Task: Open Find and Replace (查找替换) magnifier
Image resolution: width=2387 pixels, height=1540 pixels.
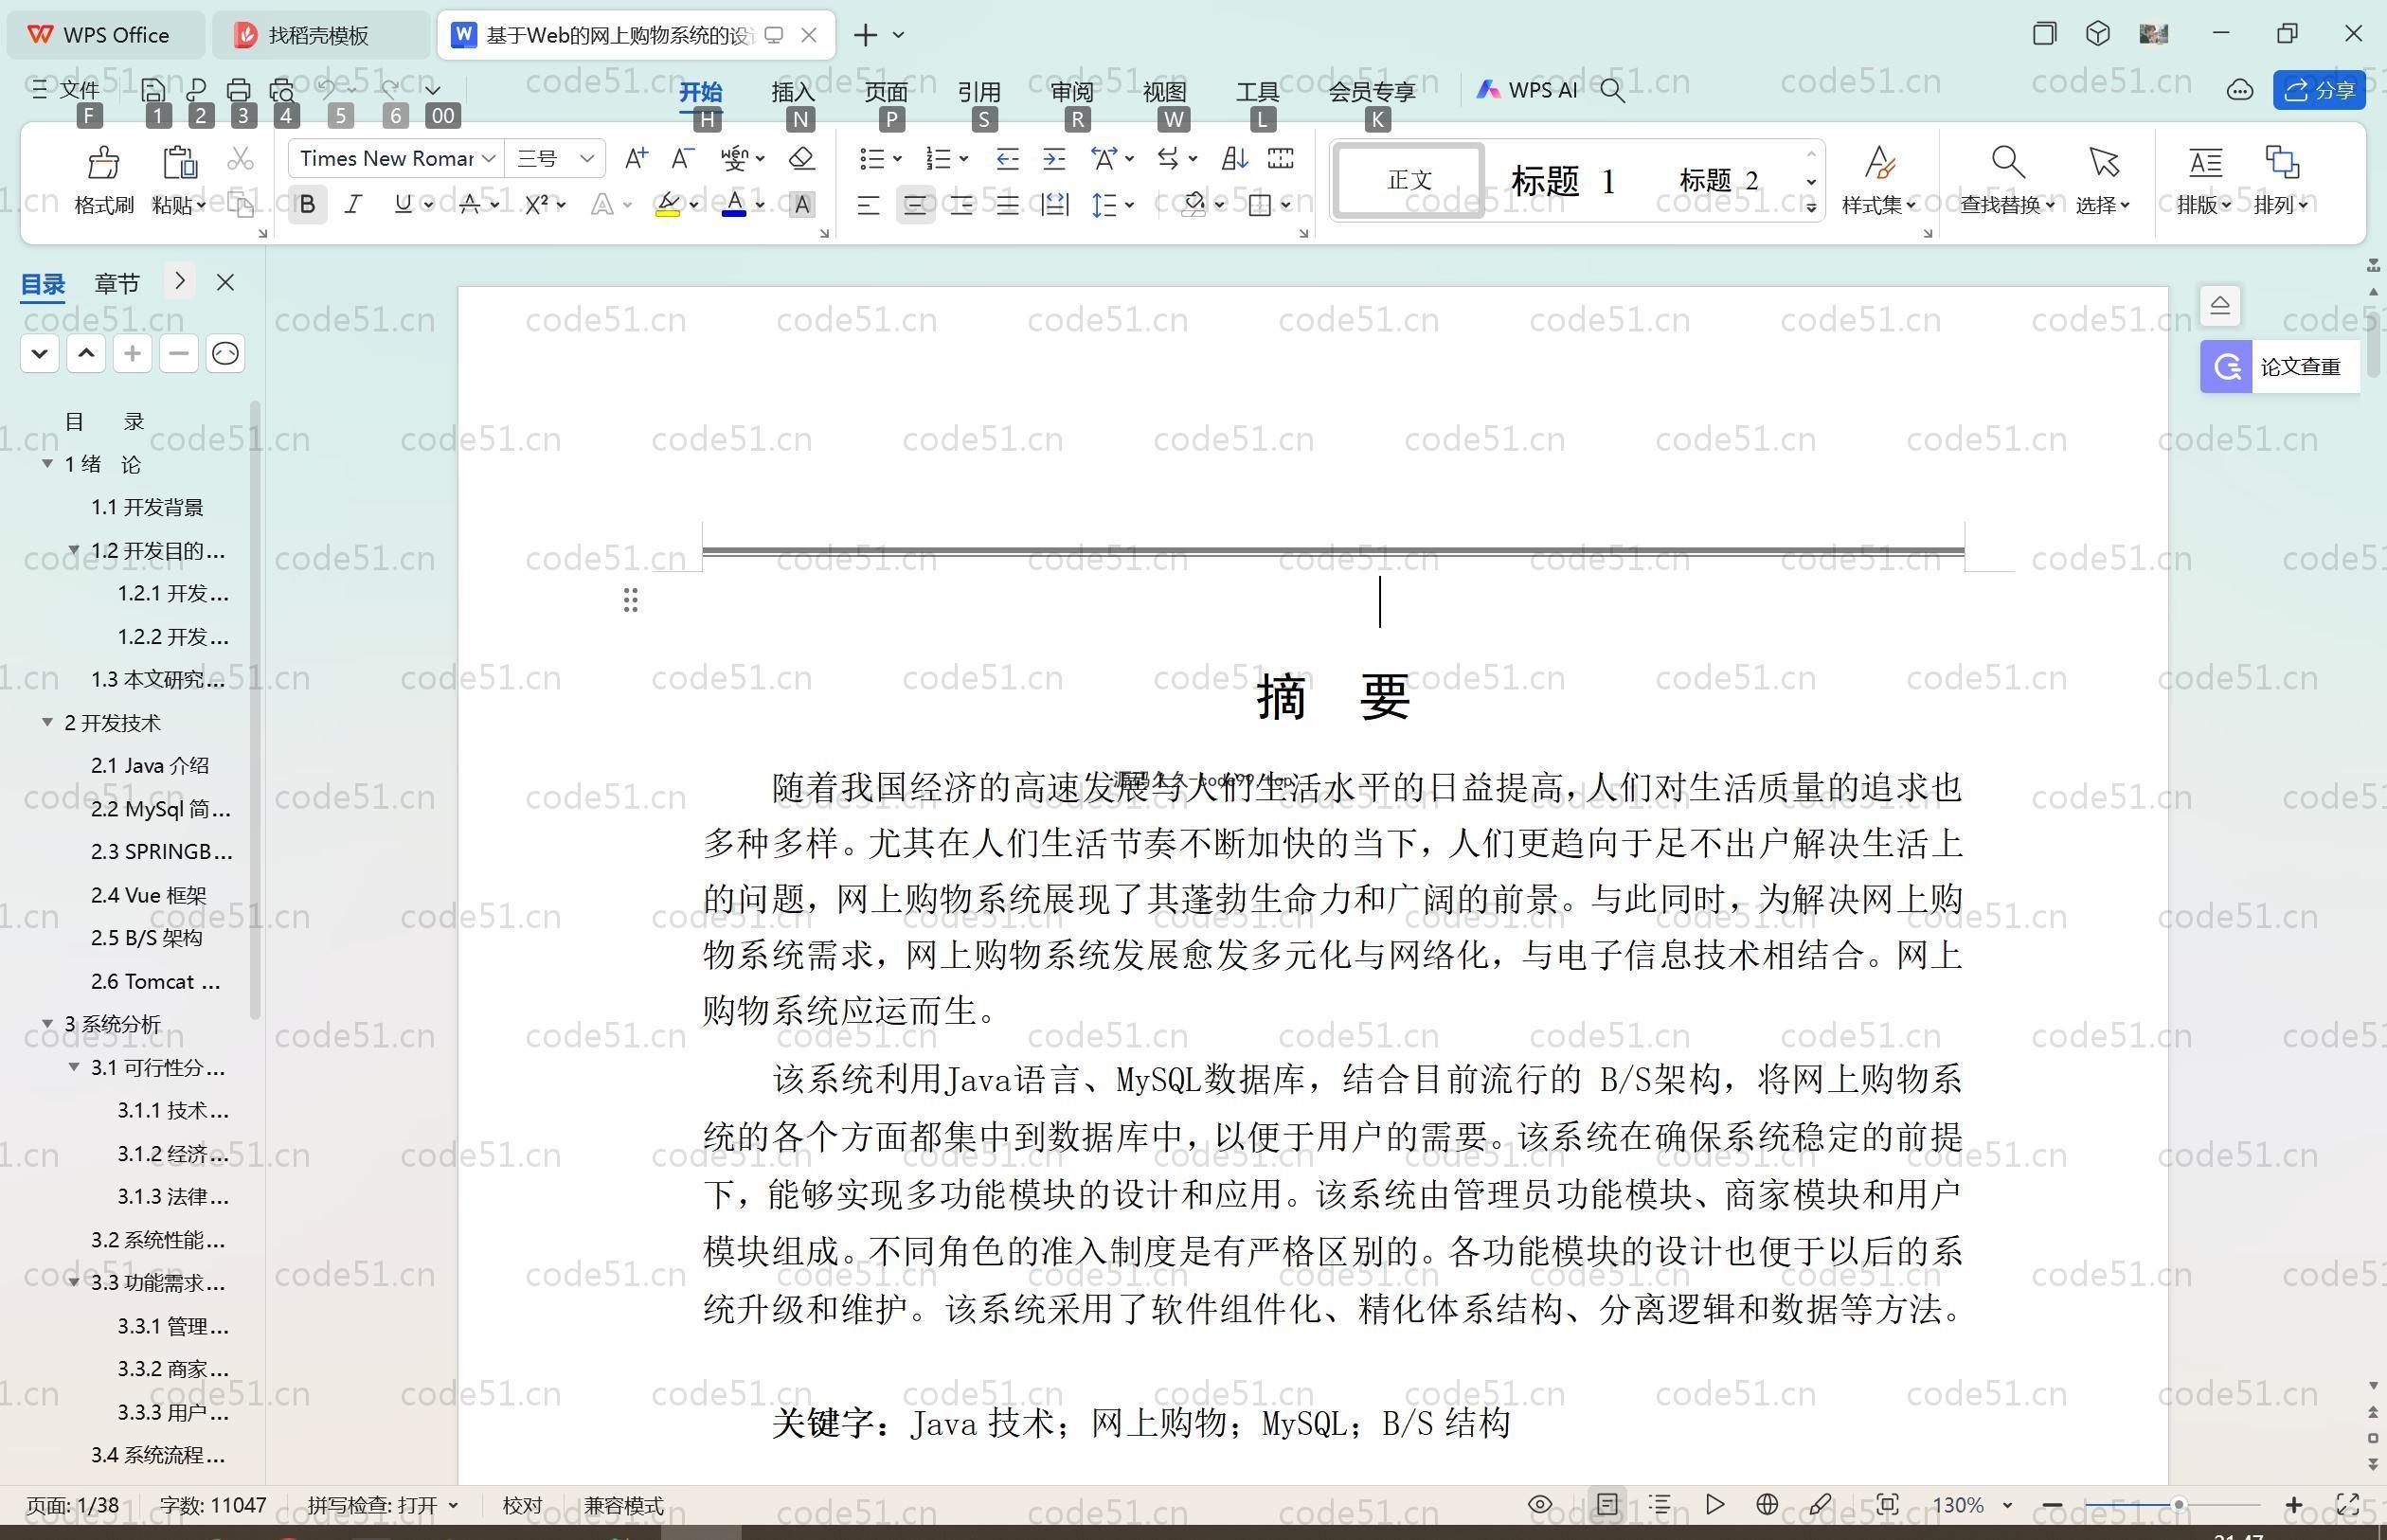Action: tap(2008, 162)
